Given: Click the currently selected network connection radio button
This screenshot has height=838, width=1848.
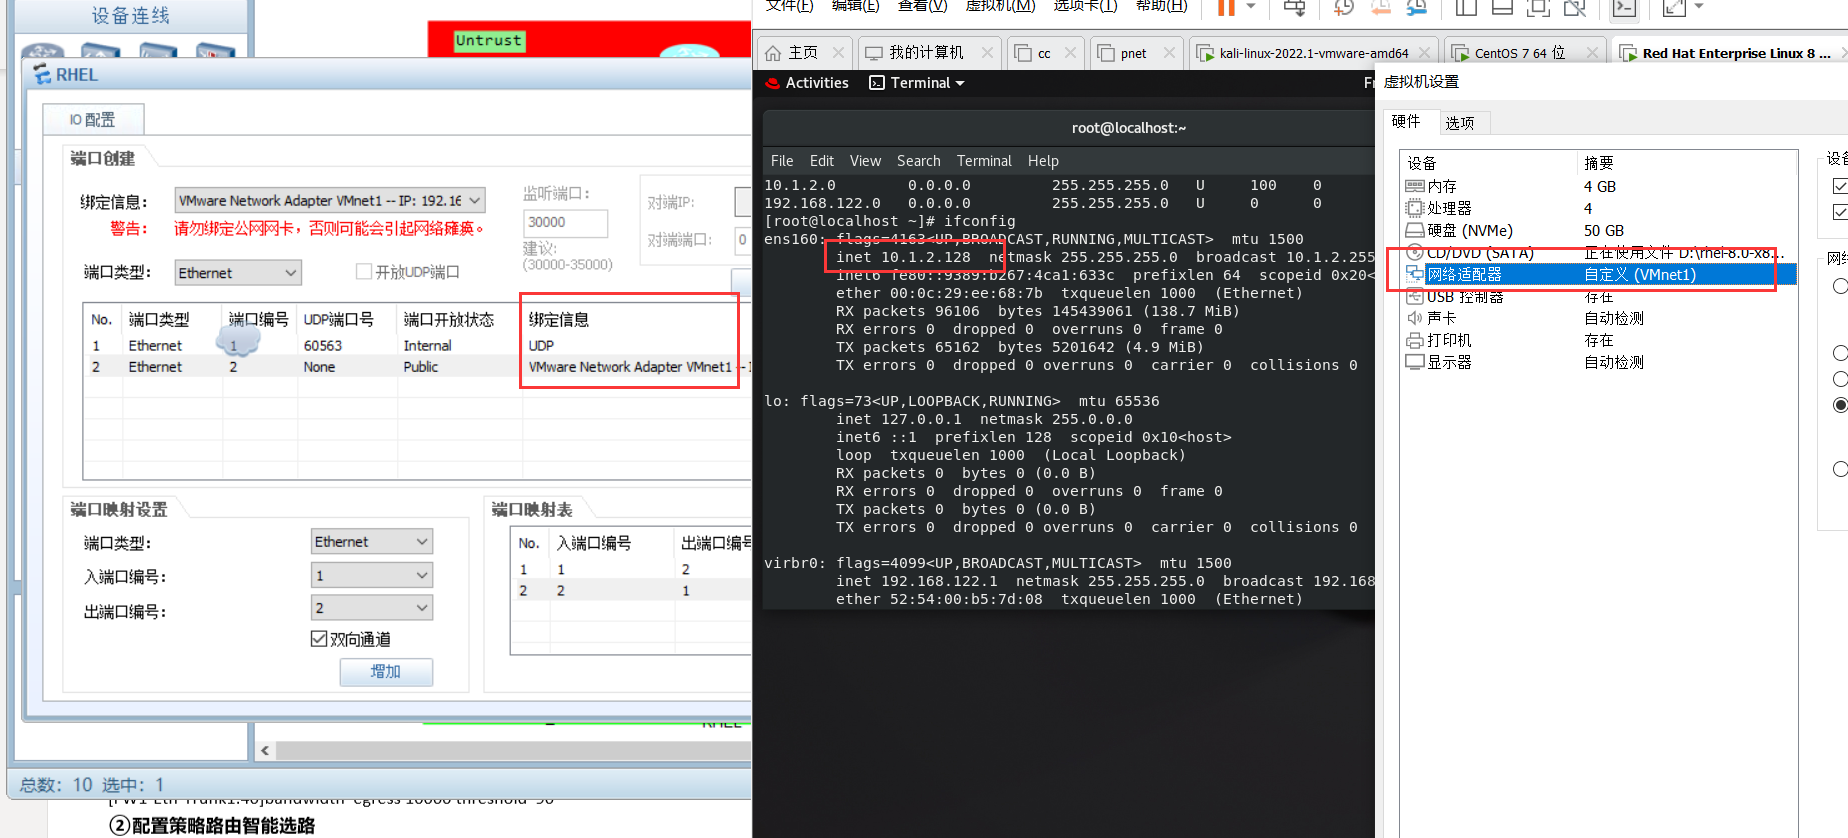Looking at the screenshot, I should 1840,405.
